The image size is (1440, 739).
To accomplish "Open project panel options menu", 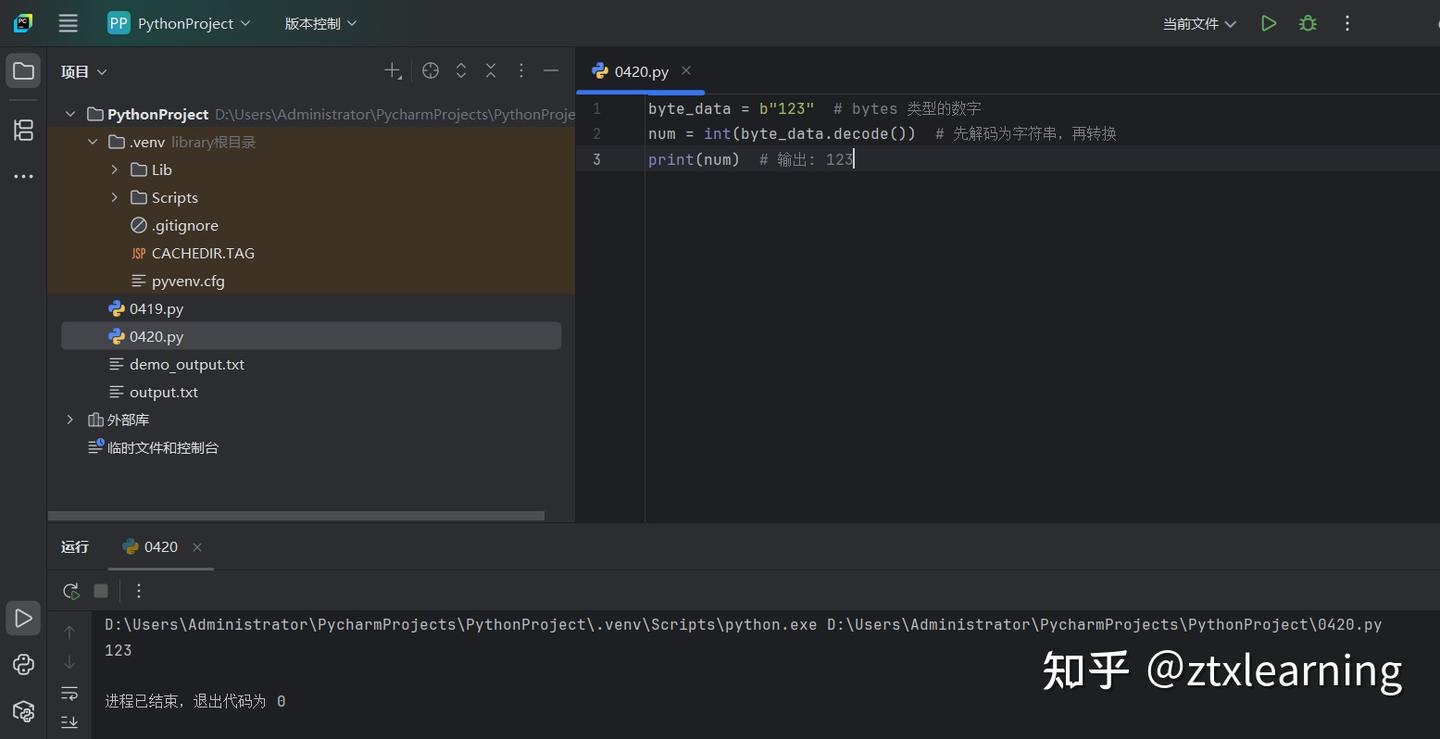I will click(521, 71).
